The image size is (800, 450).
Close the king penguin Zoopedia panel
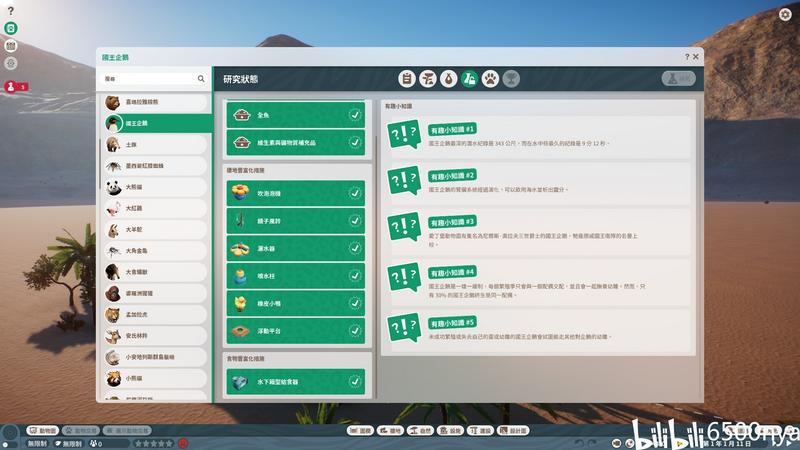coord(695,57)
